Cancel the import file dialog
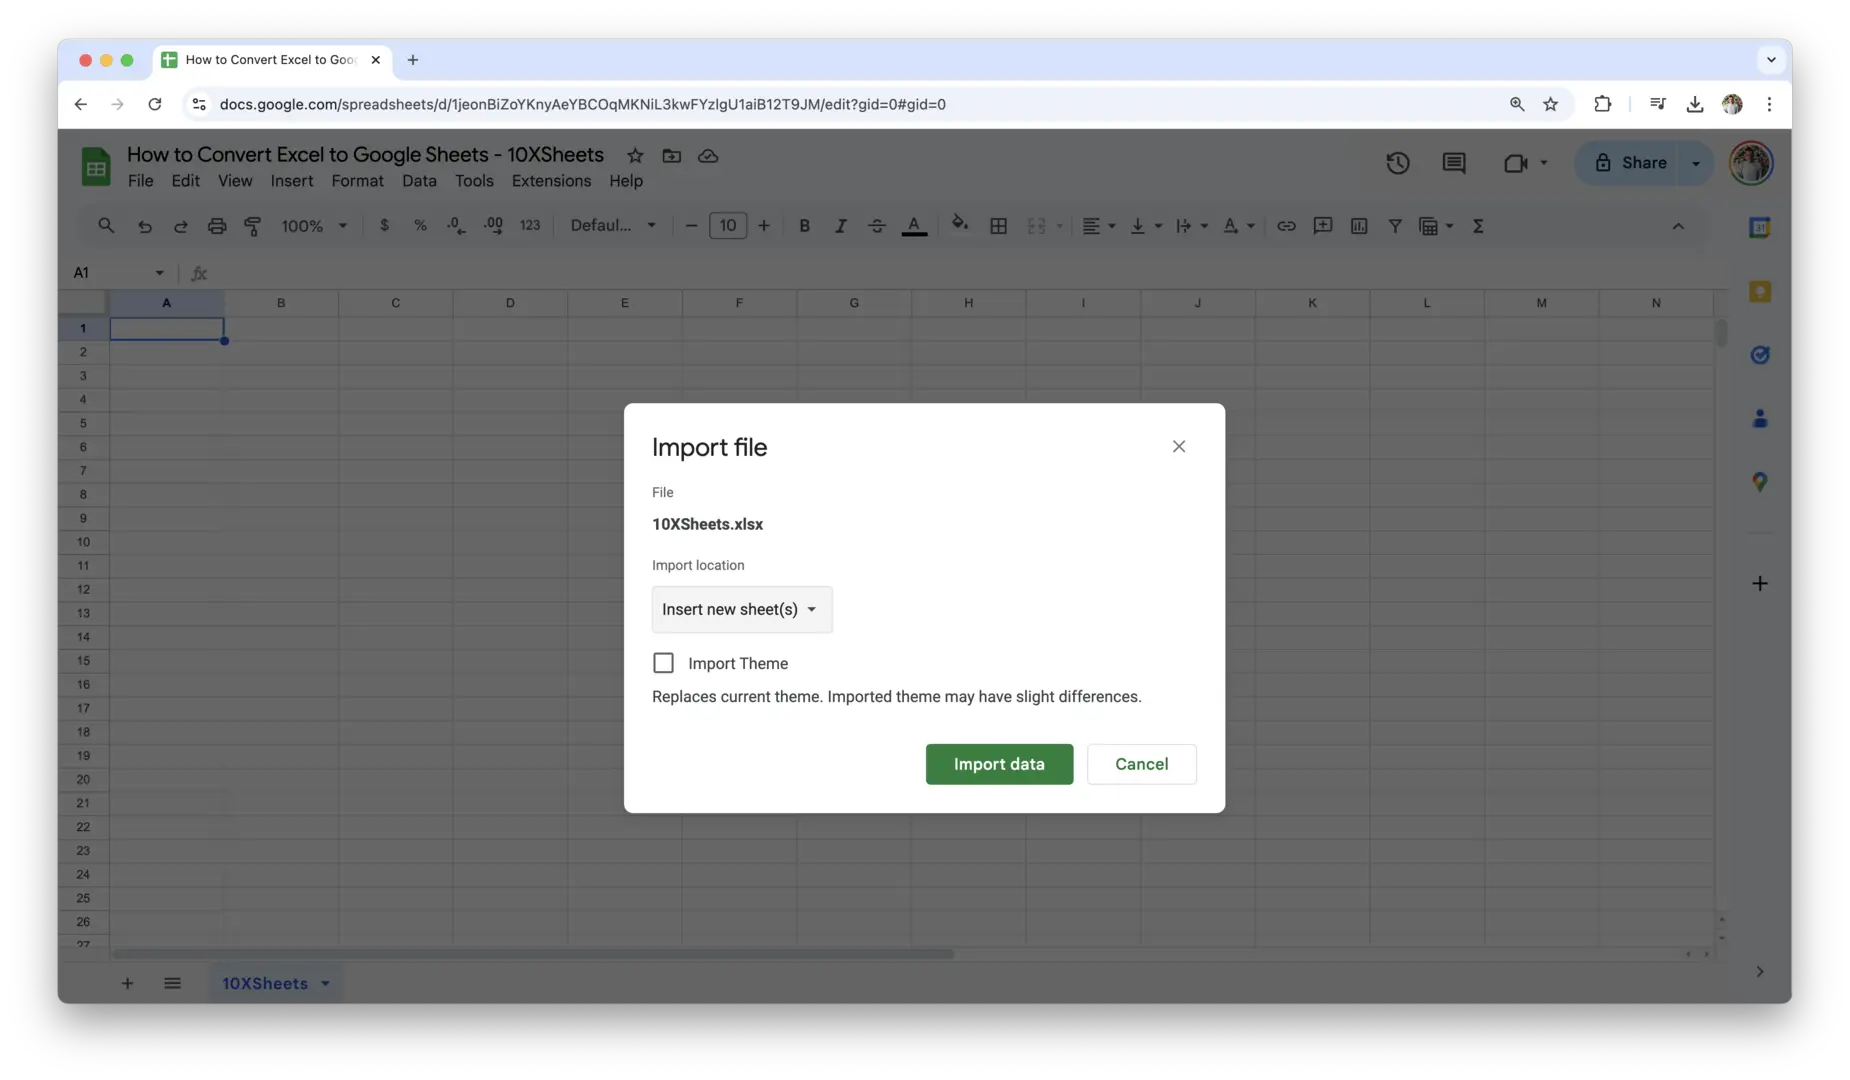Screen dimensions: 1850x1080 click(1141, 764)
